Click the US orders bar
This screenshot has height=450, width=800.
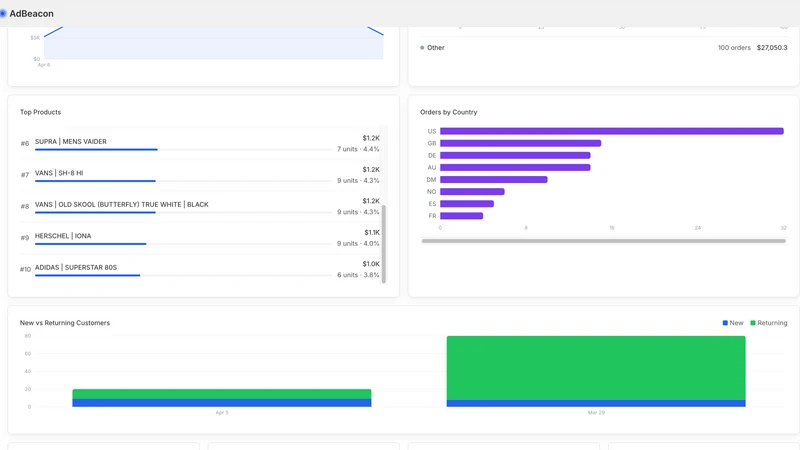pyautogui.click(x=612, y=131)
